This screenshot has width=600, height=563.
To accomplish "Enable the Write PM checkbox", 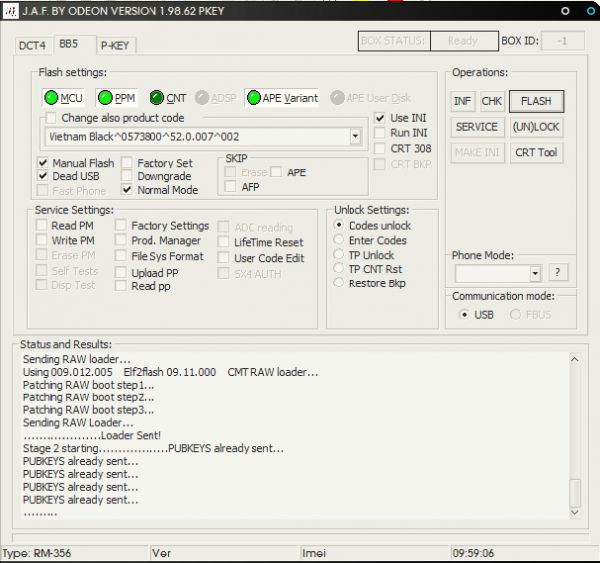I will (41, 240).
